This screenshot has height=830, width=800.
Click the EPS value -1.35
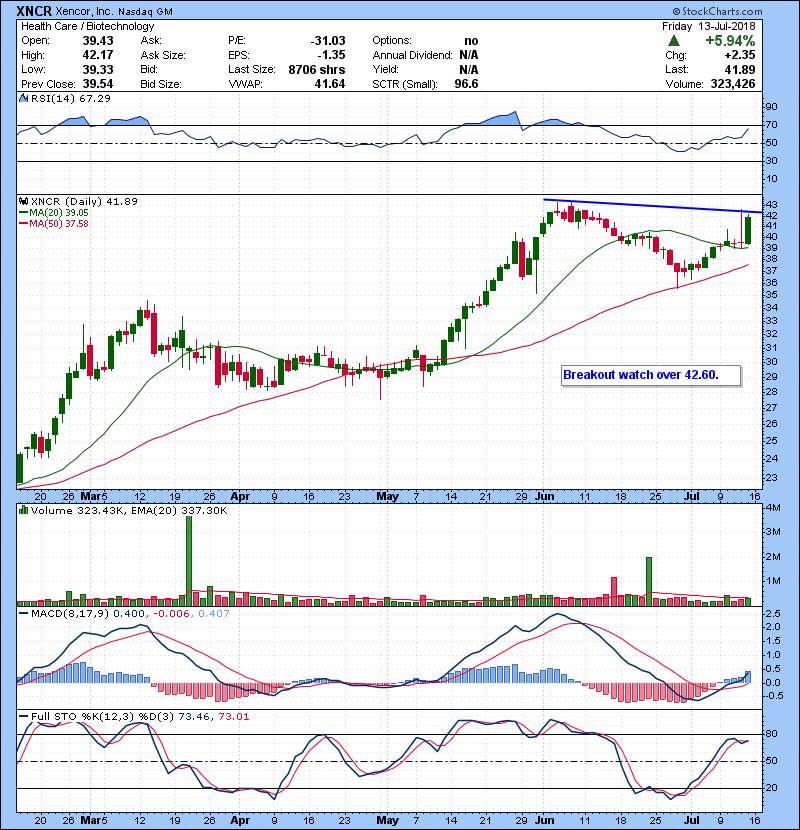(x=331, y=55)
